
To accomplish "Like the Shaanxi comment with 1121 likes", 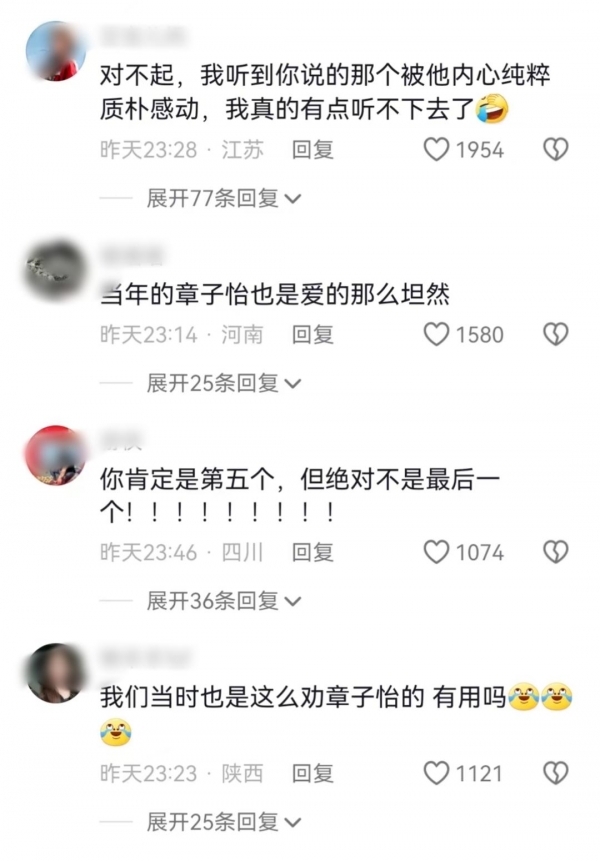I will point(436,774).
